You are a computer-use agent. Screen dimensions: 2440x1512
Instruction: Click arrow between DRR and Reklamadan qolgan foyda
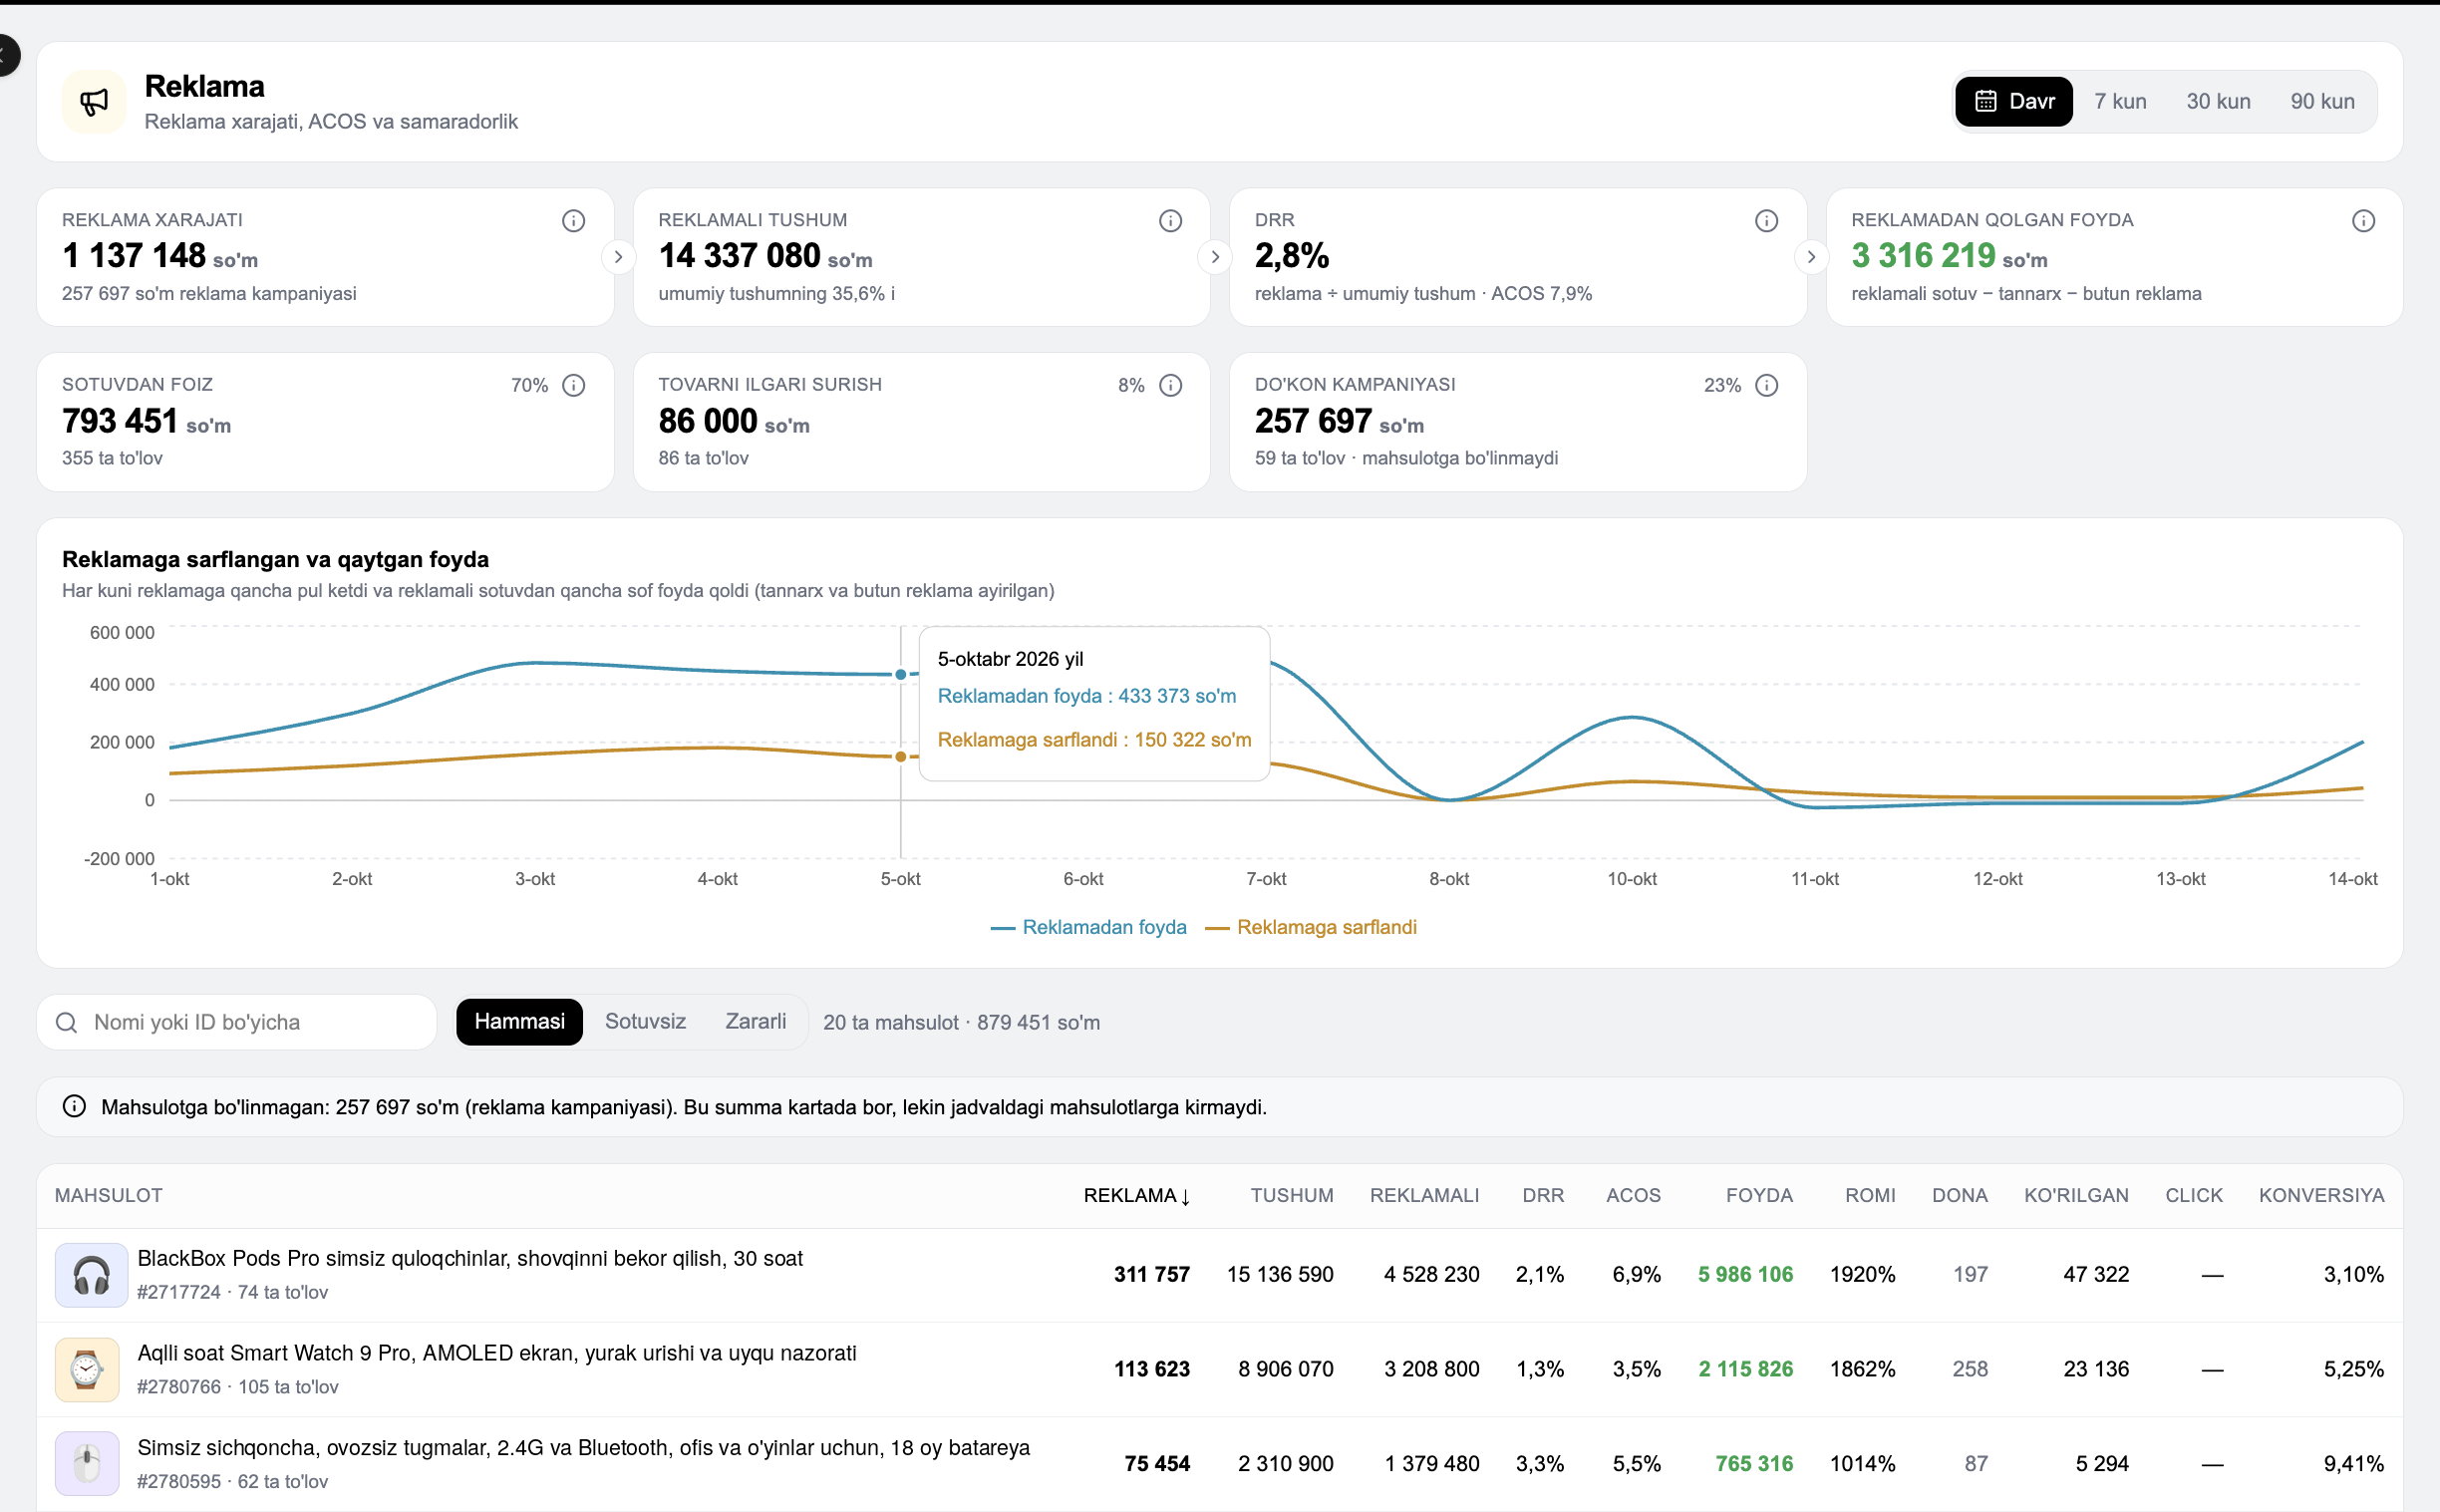coord(1810,257)
